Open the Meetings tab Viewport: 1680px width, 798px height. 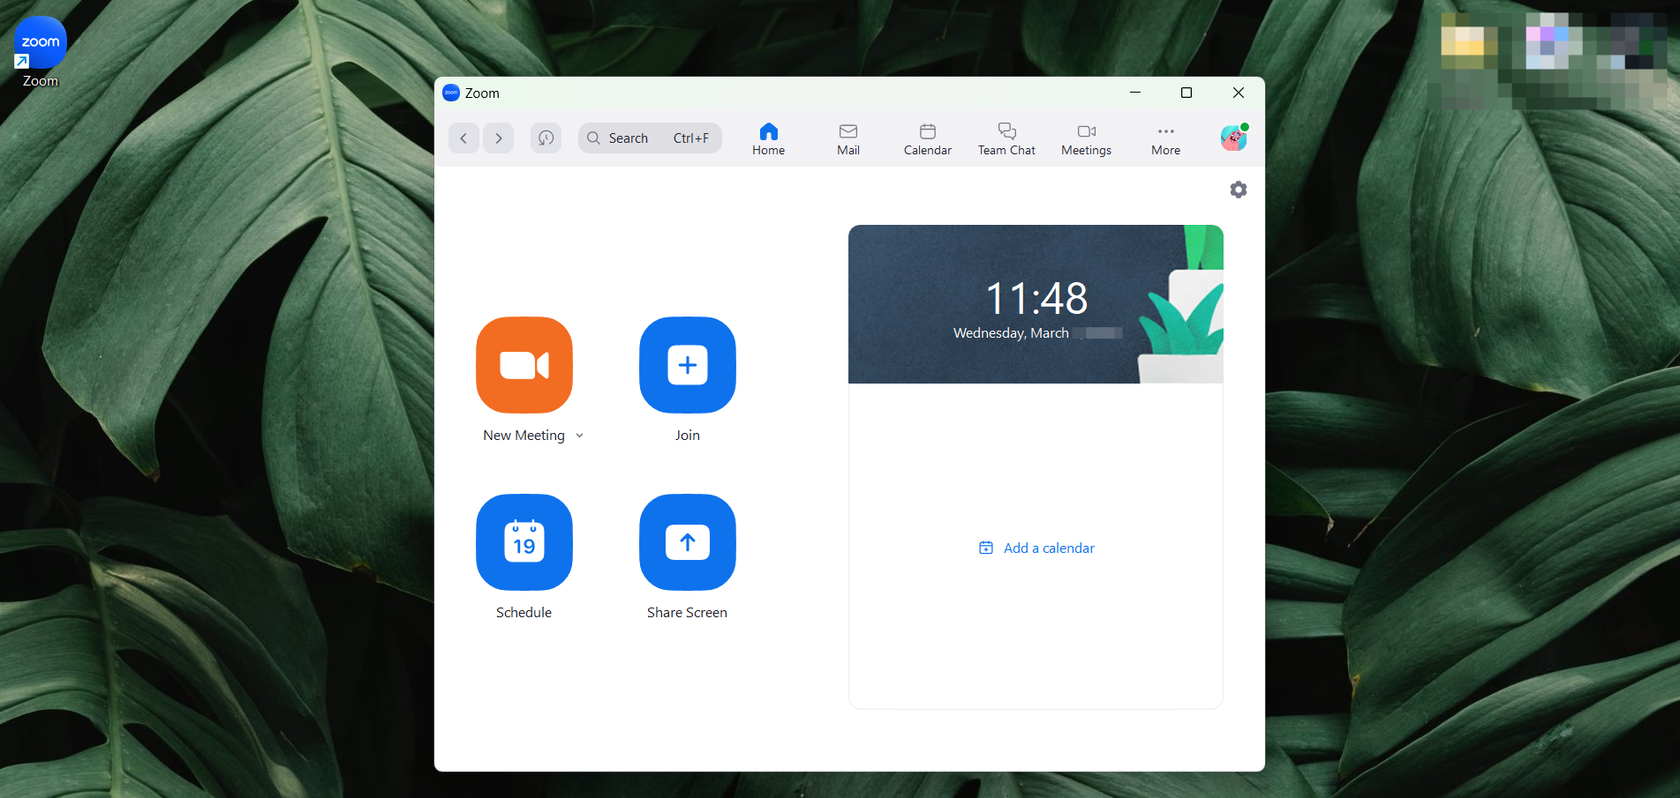point(1086,139)
